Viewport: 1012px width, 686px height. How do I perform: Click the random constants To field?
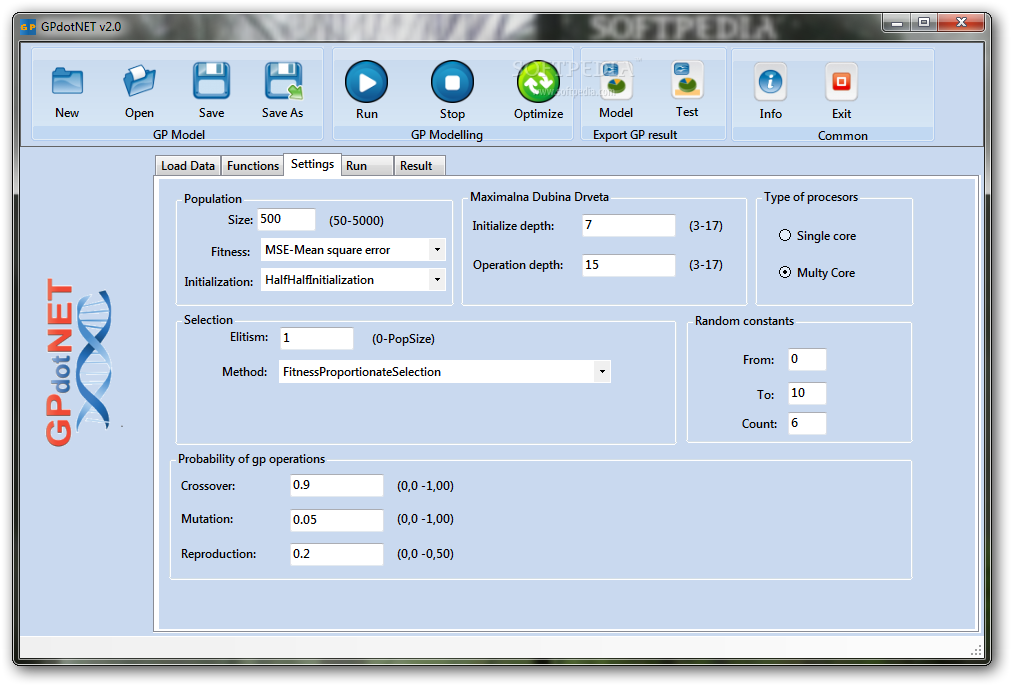coord(807,393)
